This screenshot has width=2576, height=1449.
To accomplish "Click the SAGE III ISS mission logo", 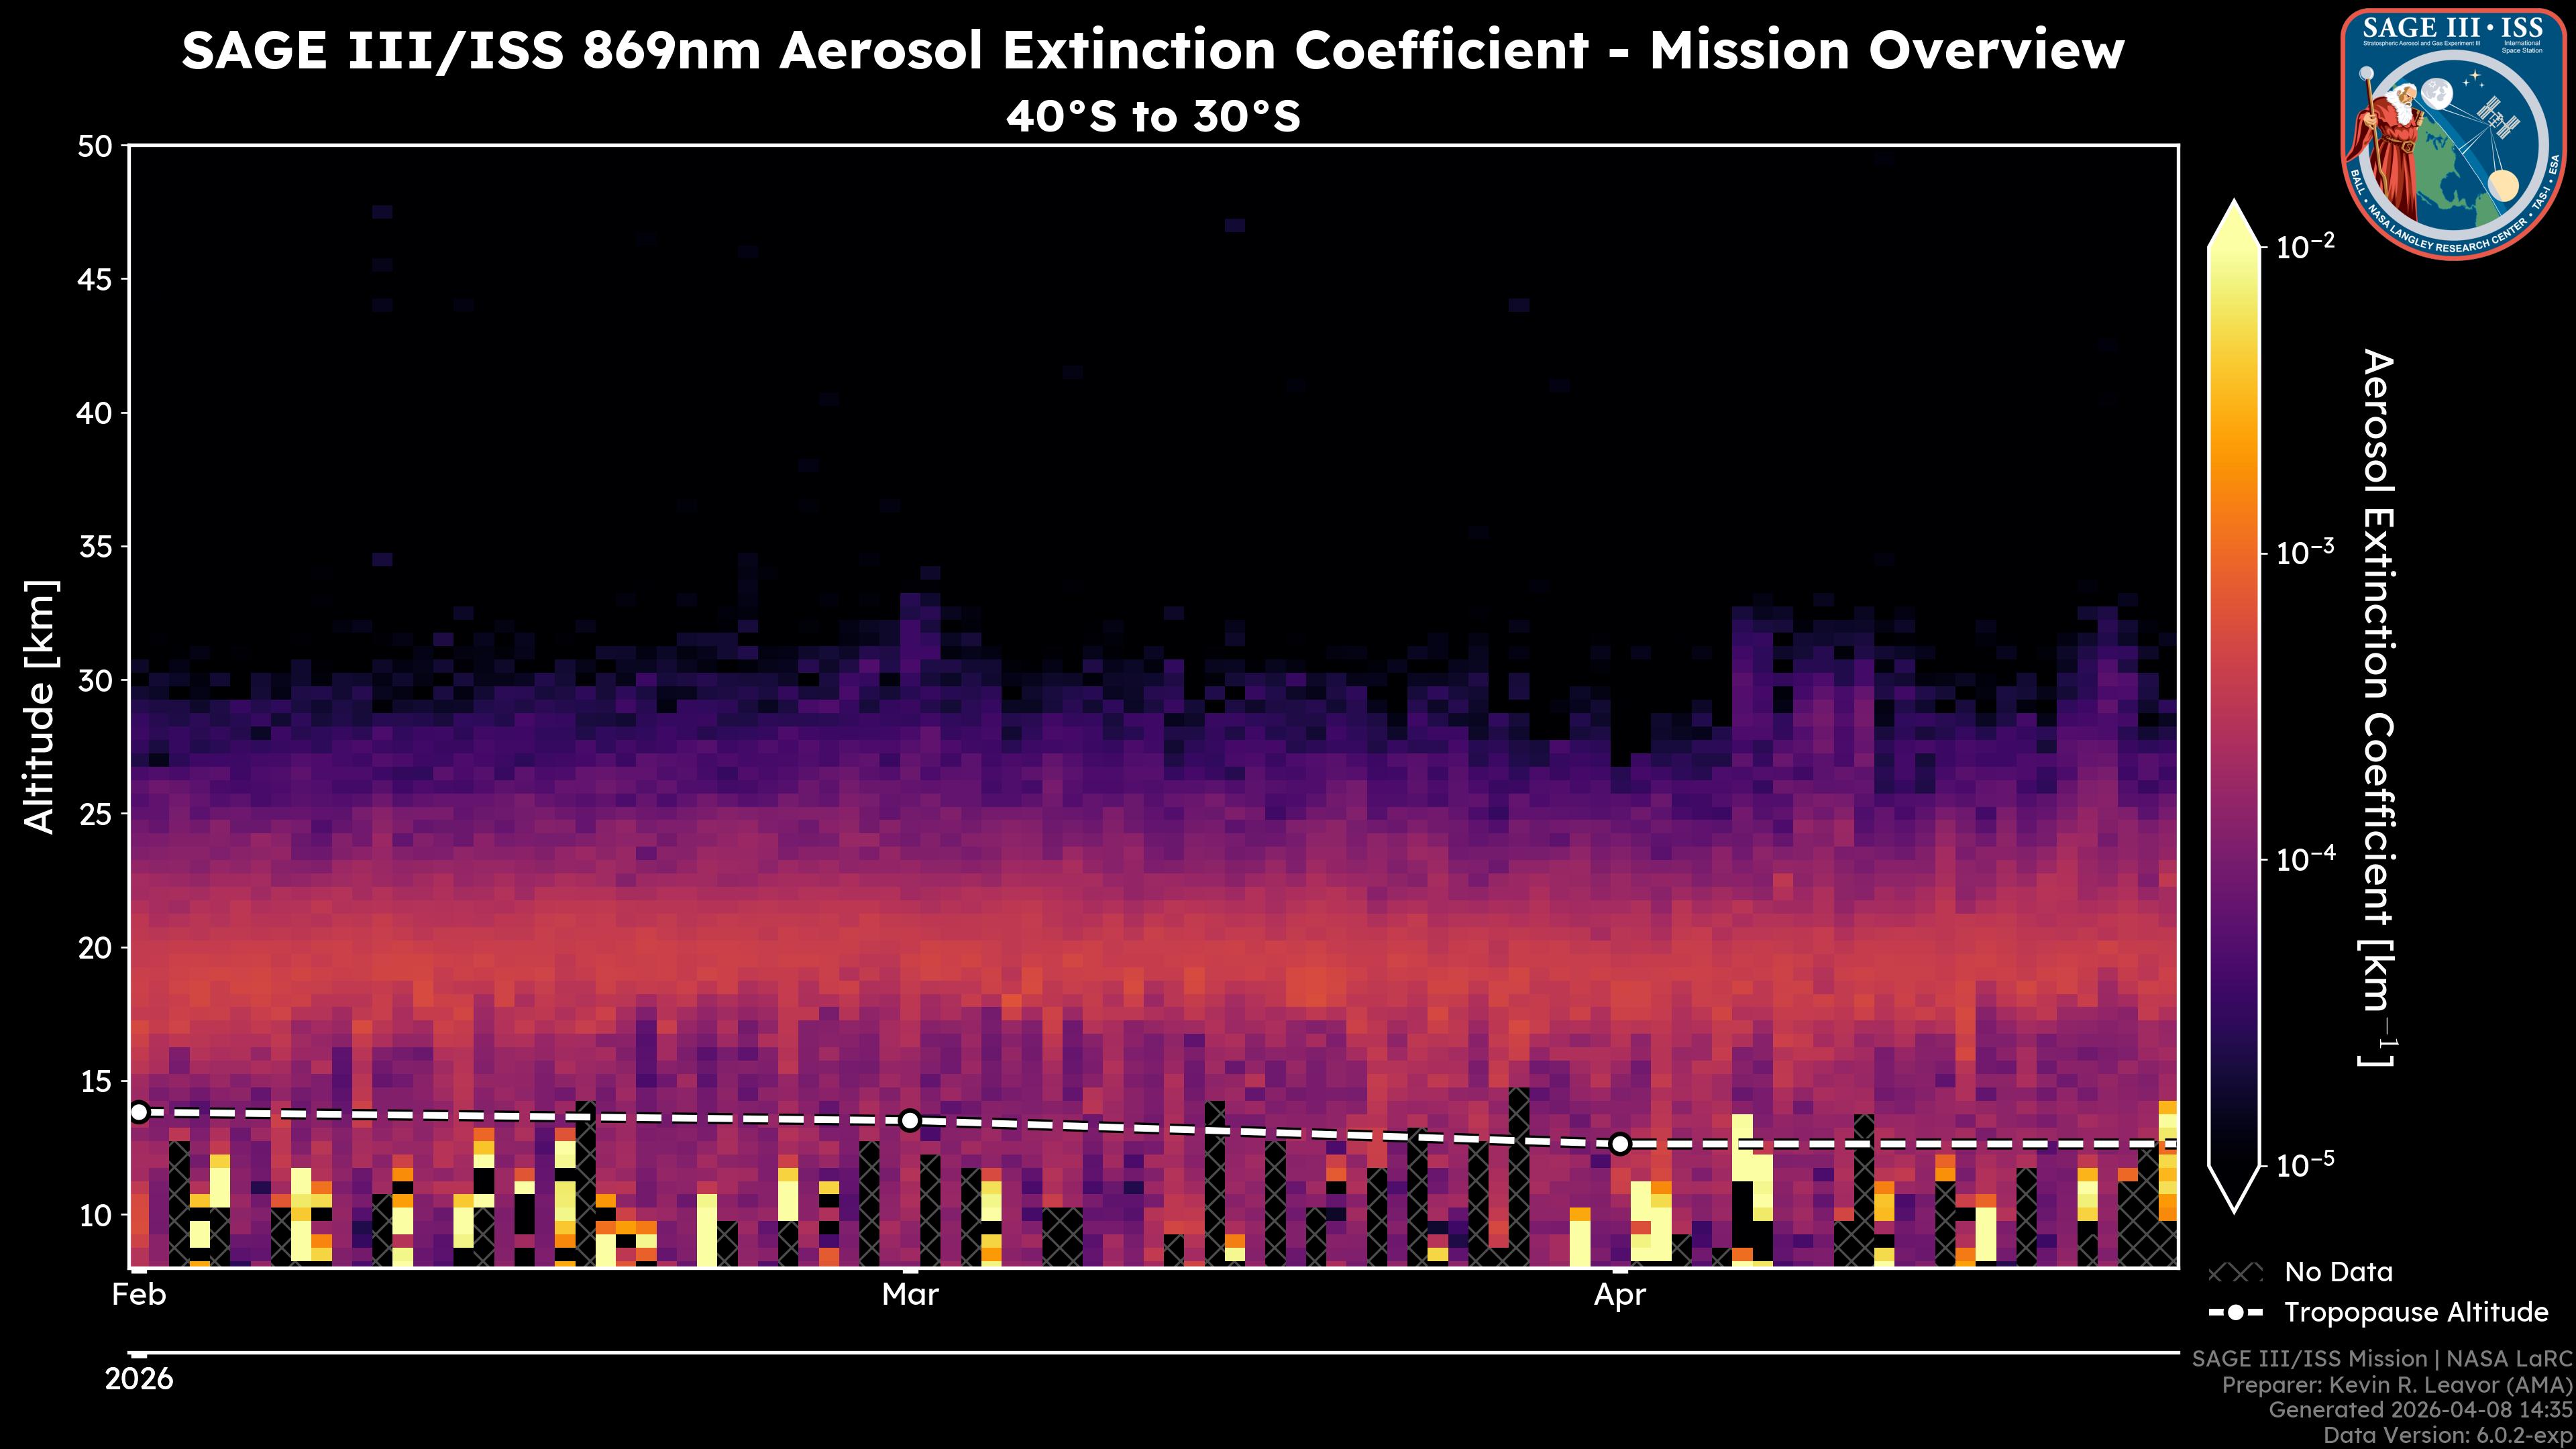I will pos(2453,134).
